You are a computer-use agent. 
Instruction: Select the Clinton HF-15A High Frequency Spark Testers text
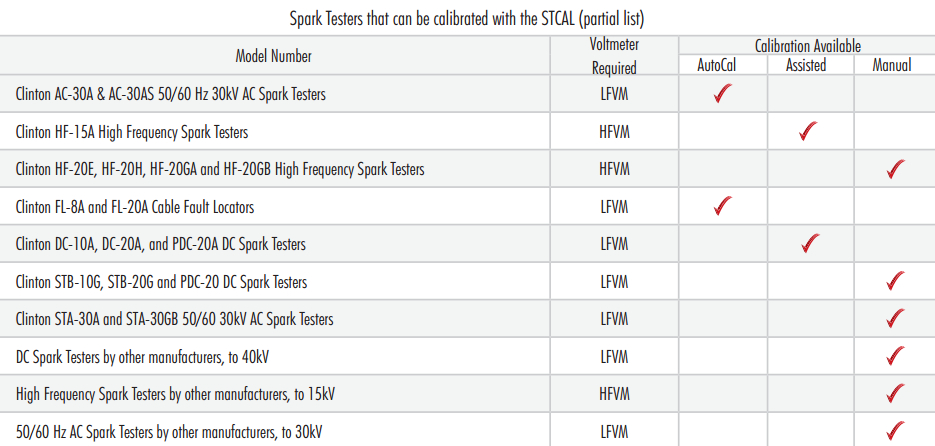(132, 132)
